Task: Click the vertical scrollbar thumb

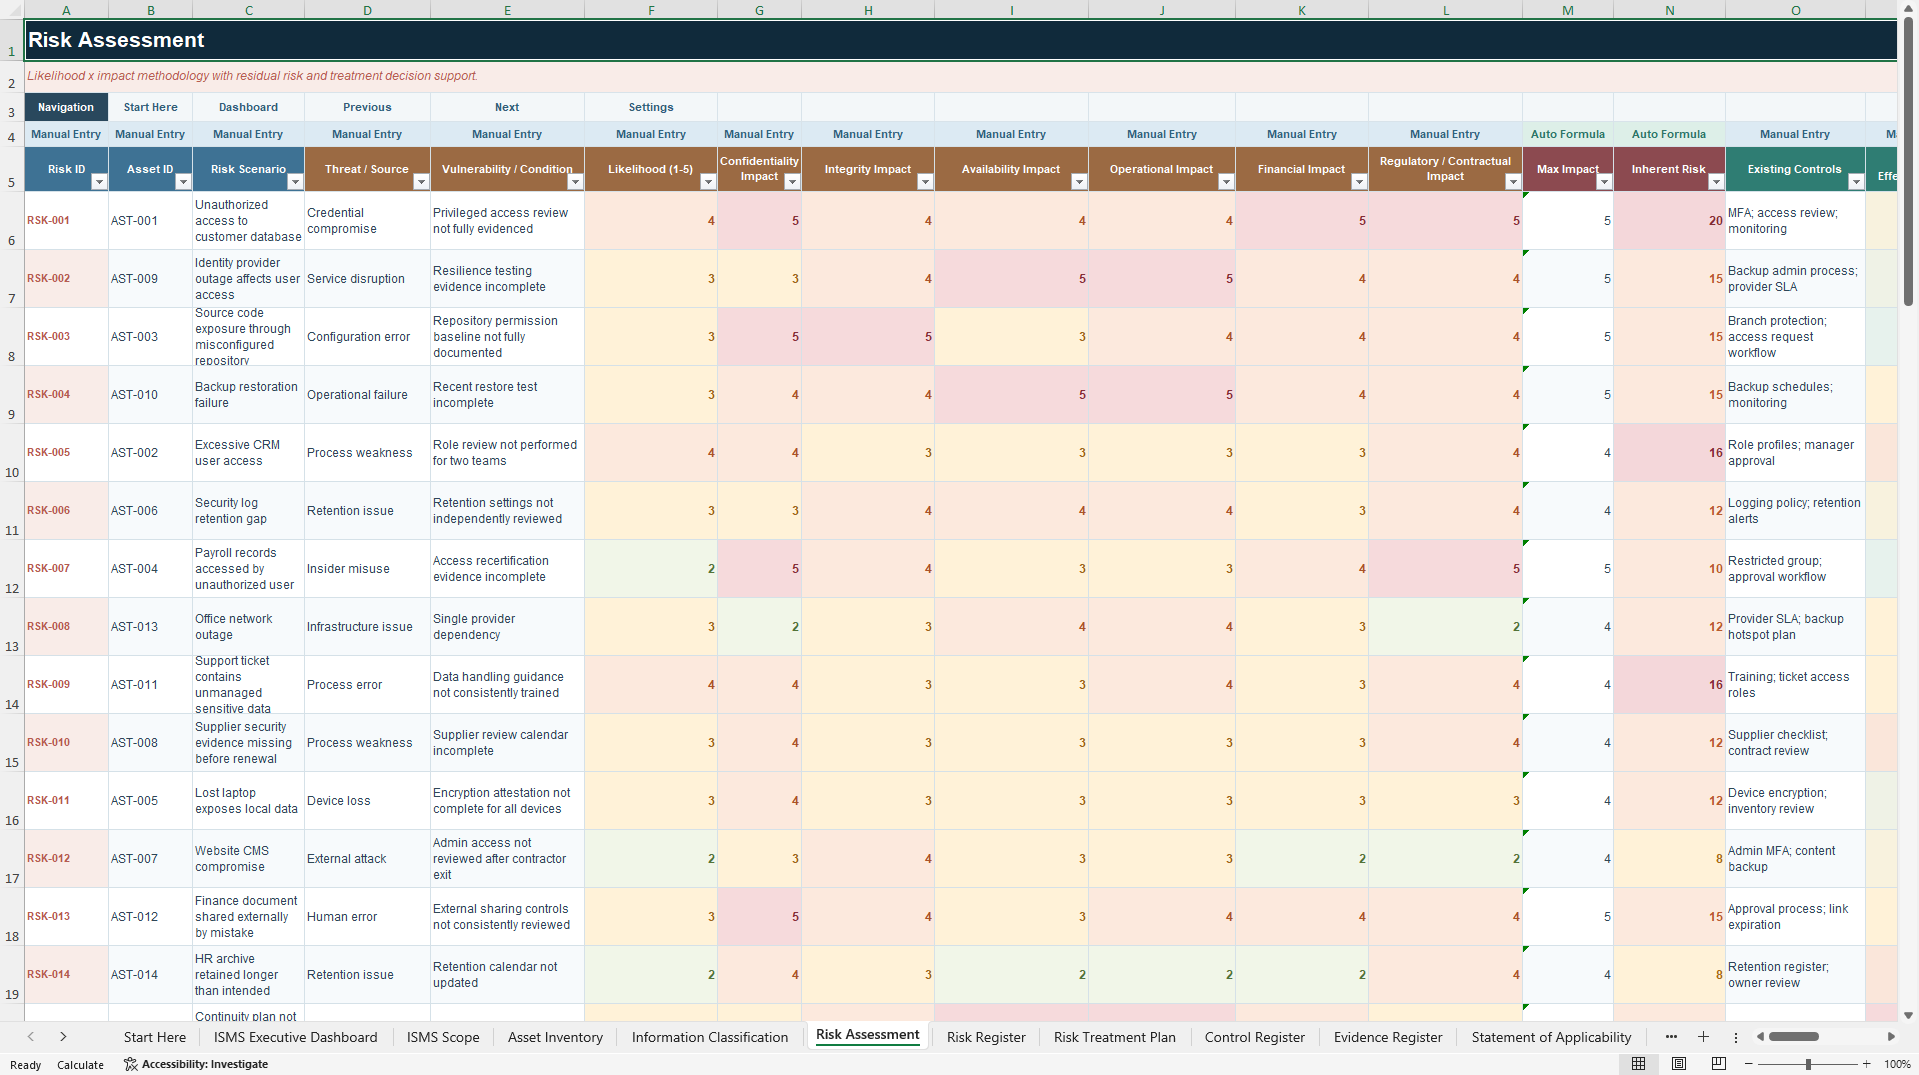Action: coord(1908,160)
